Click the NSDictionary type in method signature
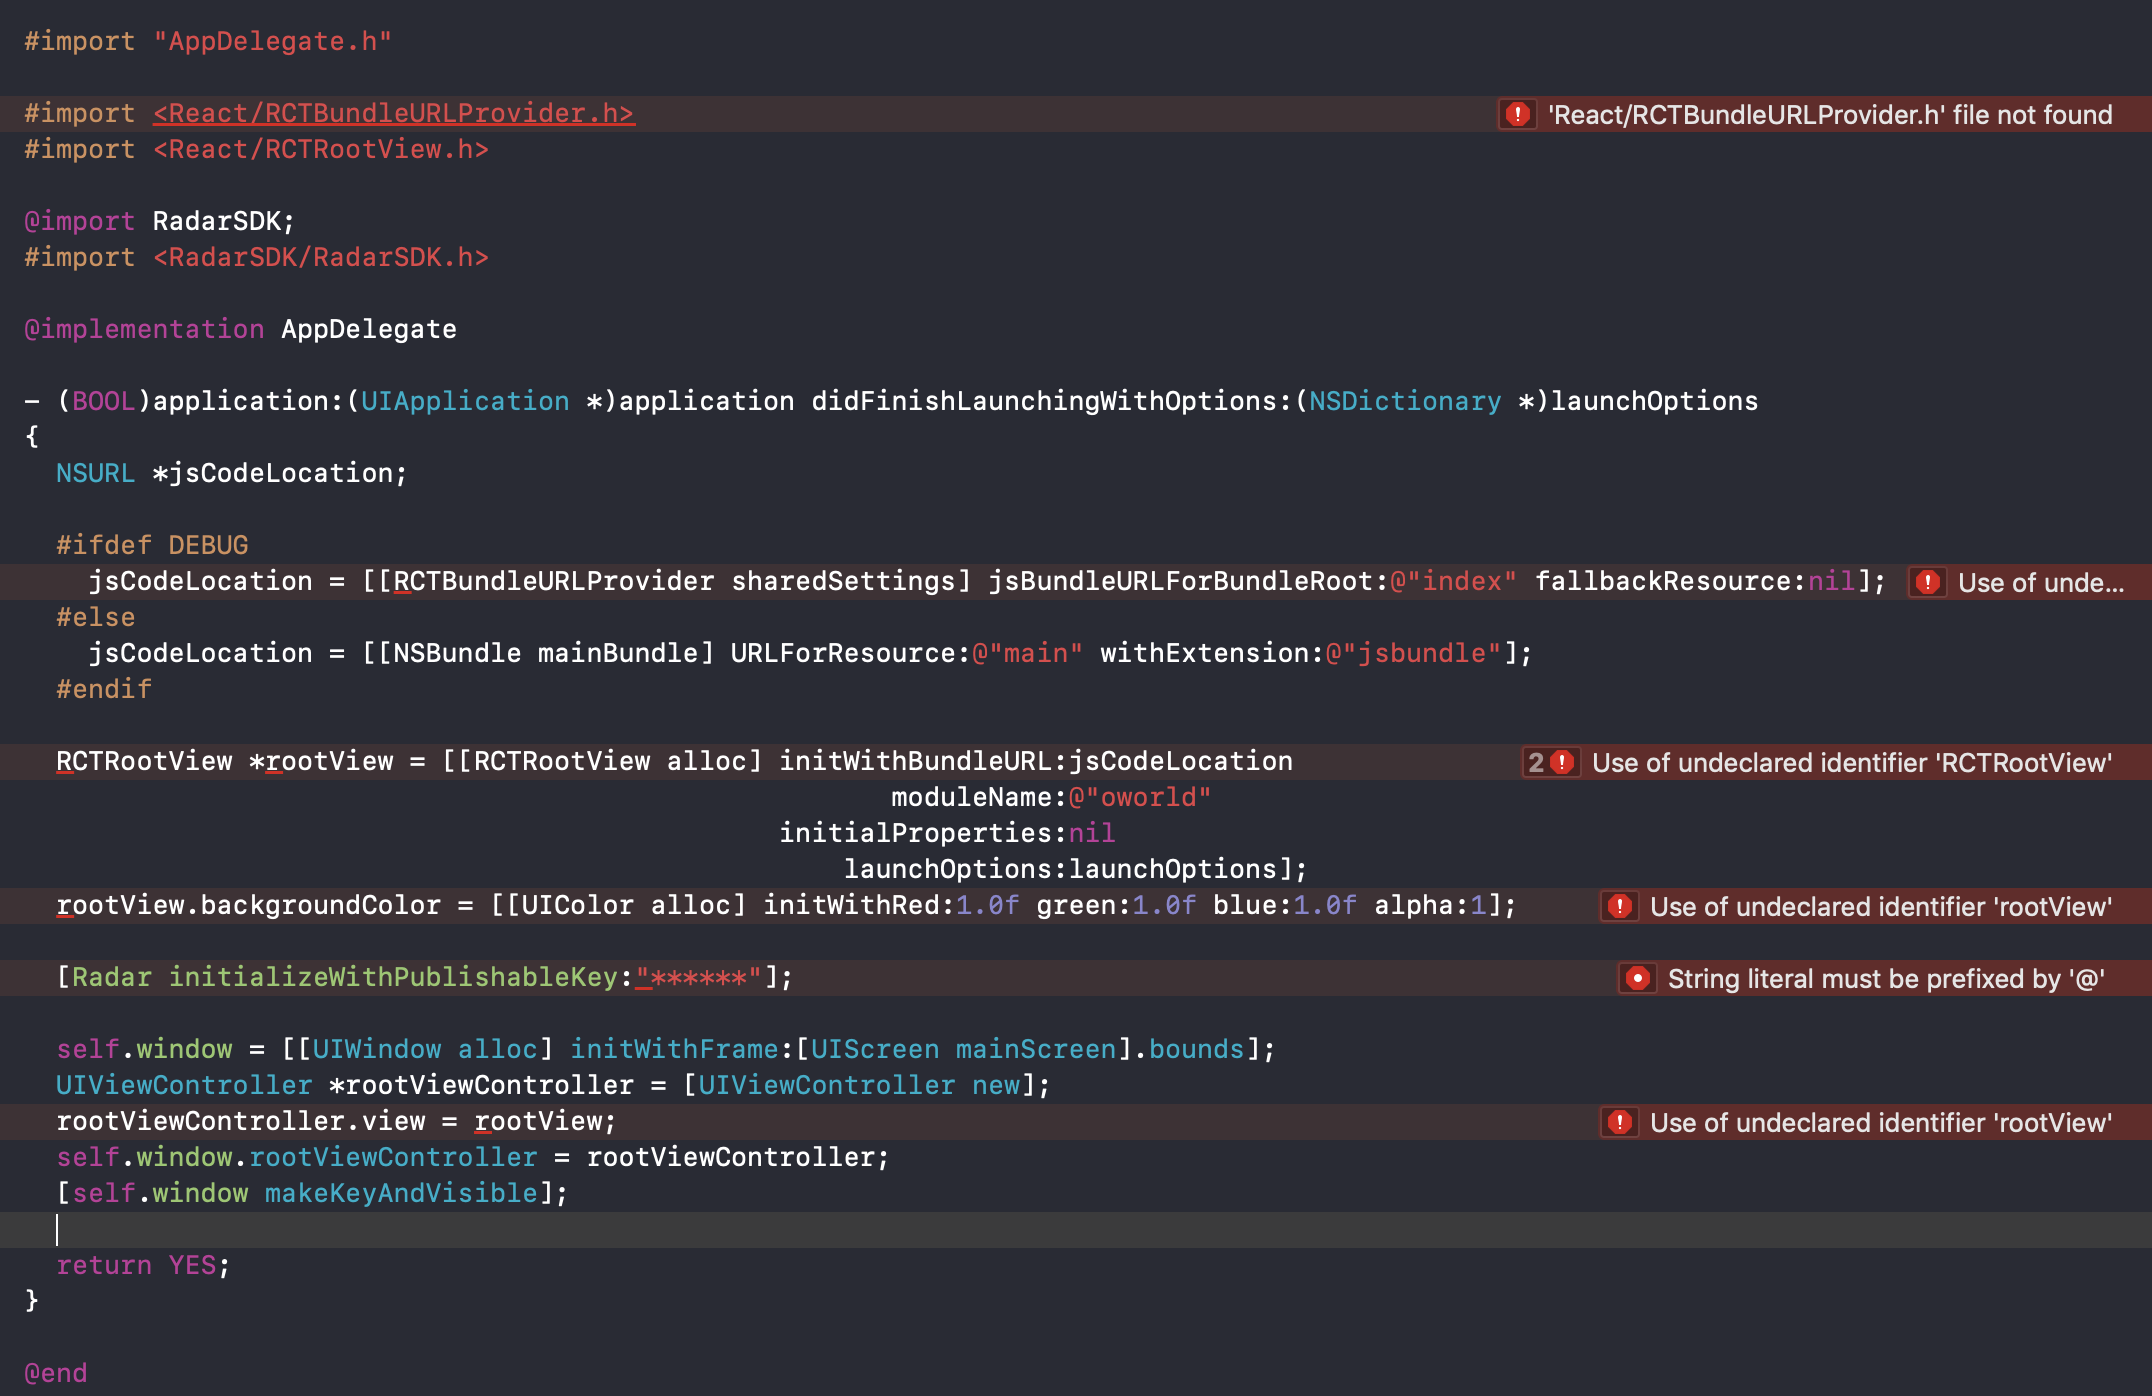Screen dimensions: 2152x1396 1404,401
